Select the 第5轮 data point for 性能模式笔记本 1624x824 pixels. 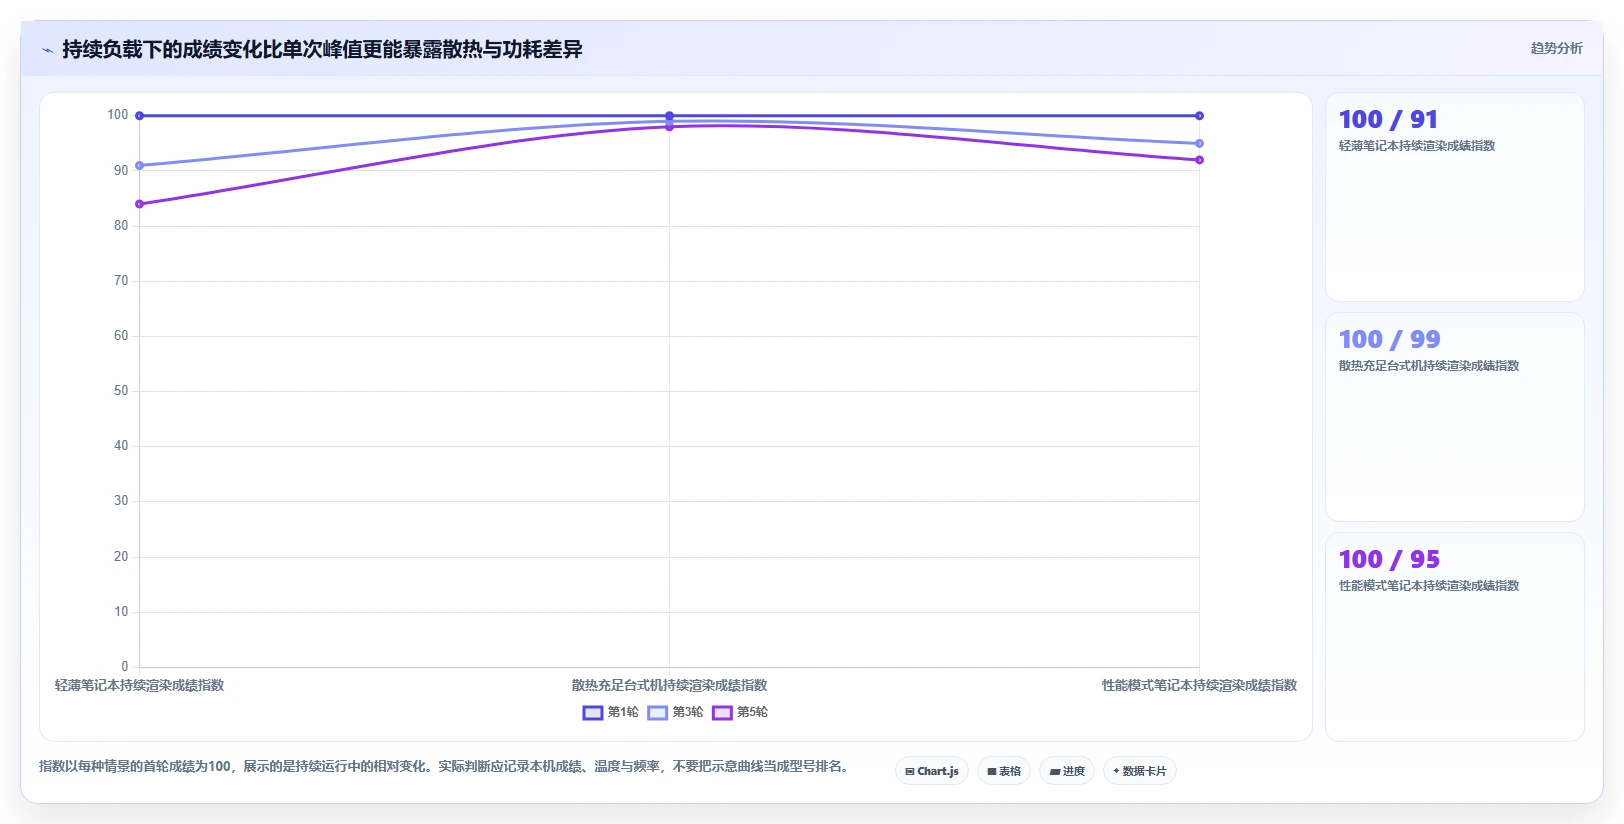click(1199, 160)
